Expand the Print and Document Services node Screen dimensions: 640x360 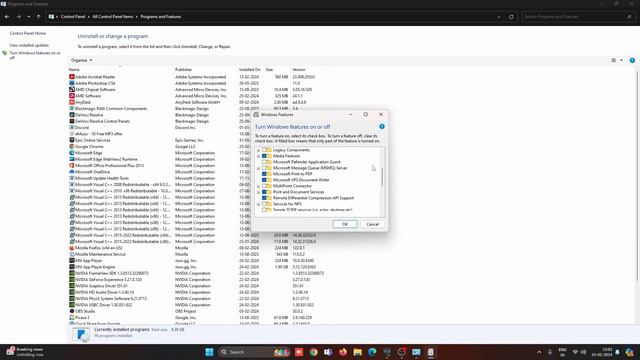[x=258, y=192]
